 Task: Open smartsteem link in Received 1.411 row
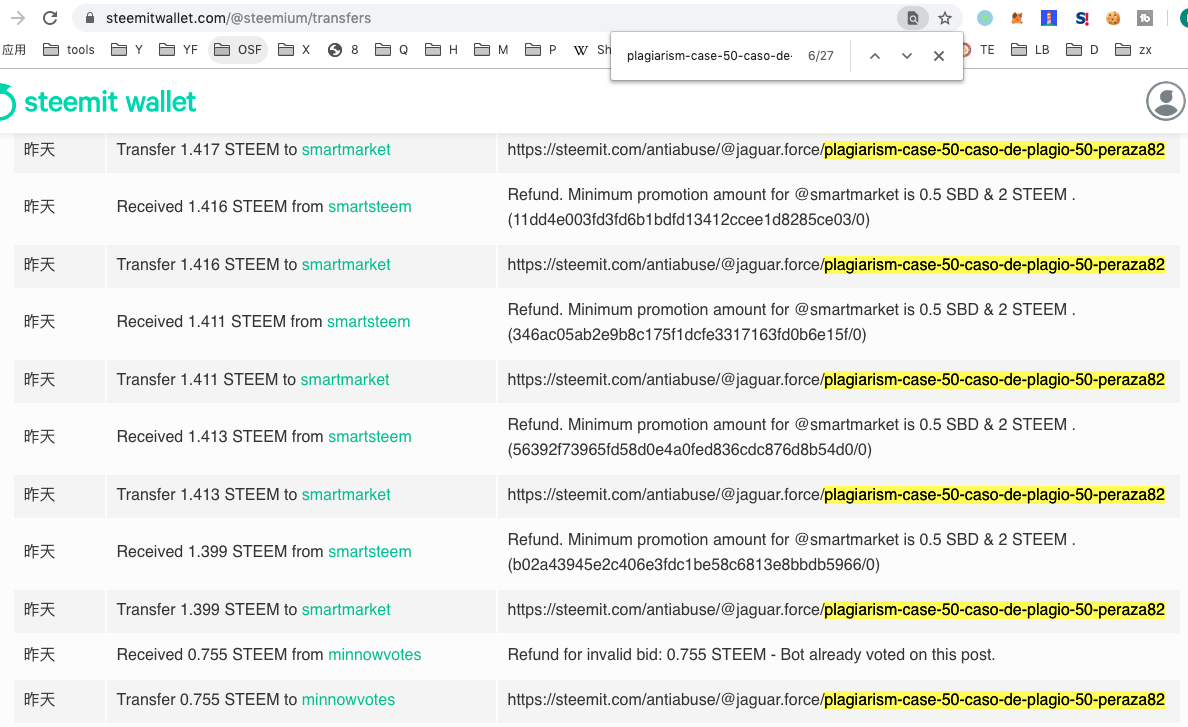(x=368, y=322)
